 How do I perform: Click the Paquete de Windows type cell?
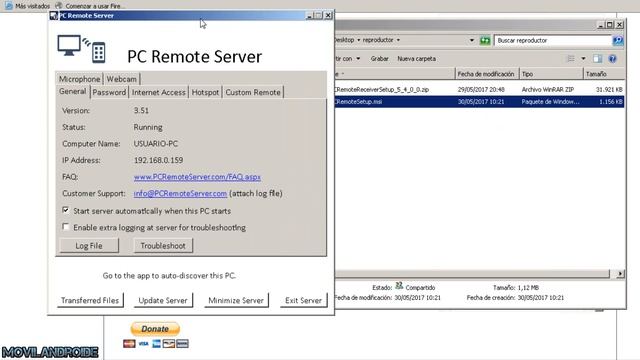[x=550, y=102]
